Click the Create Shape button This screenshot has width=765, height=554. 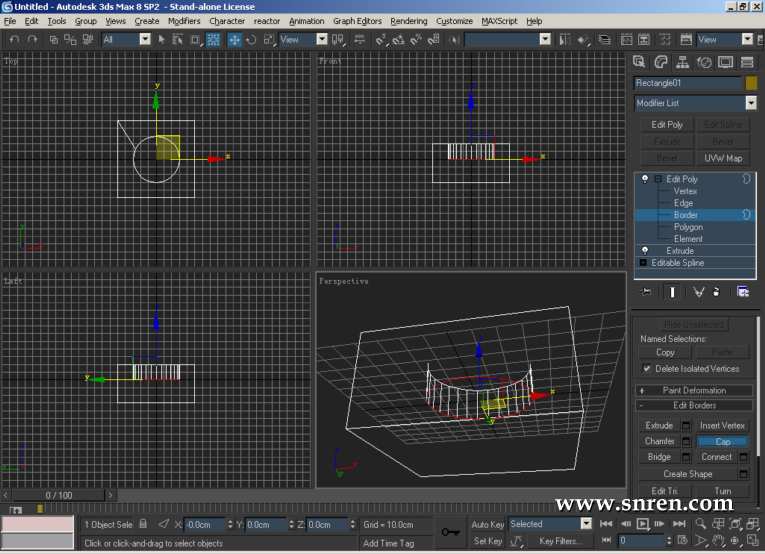click(x=688, y=474)
